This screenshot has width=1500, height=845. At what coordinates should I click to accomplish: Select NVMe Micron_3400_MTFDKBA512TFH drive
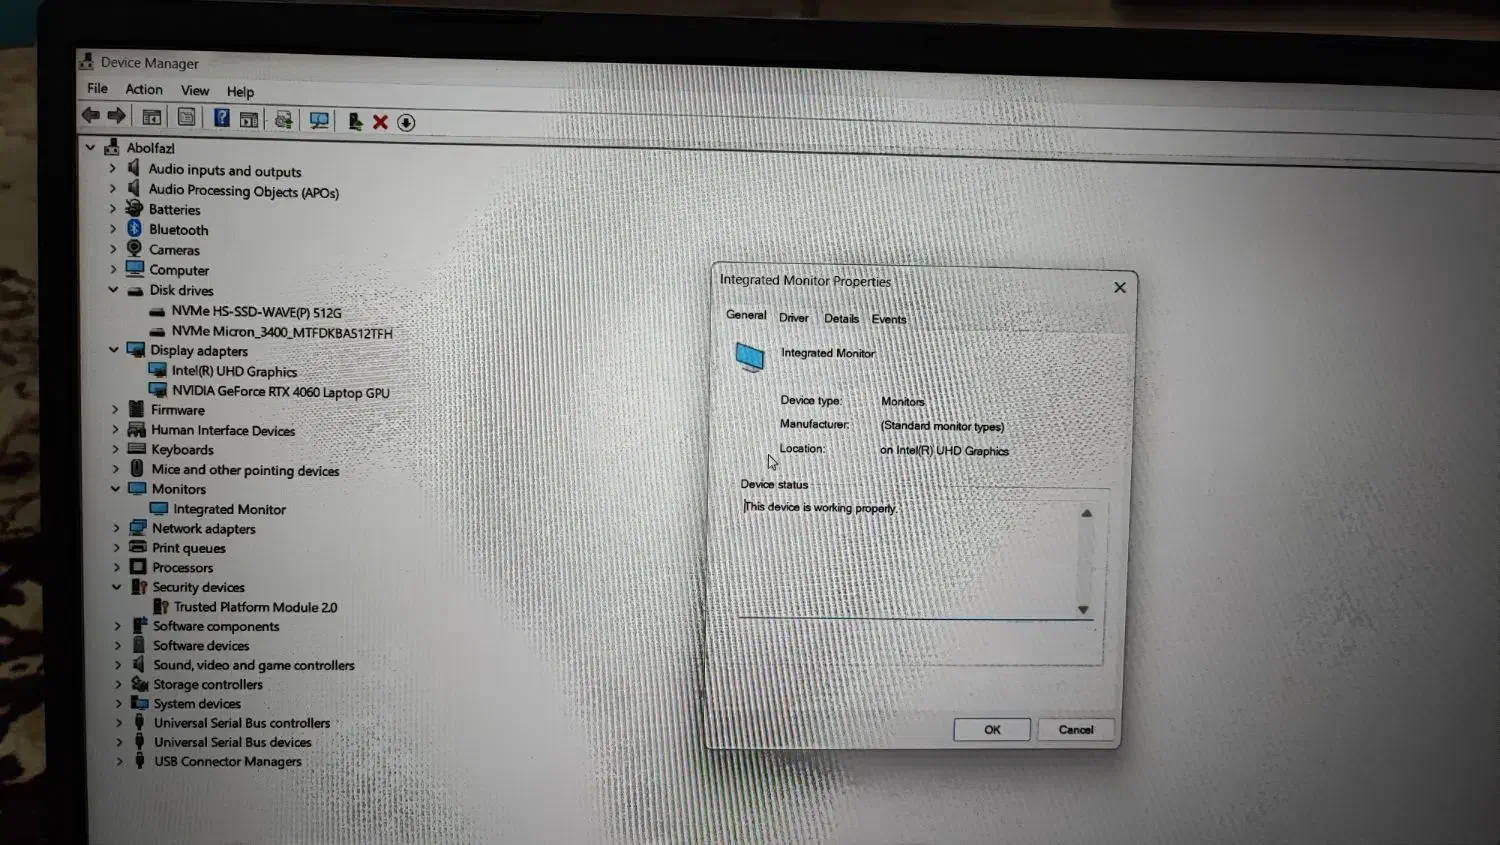point(281,332)
